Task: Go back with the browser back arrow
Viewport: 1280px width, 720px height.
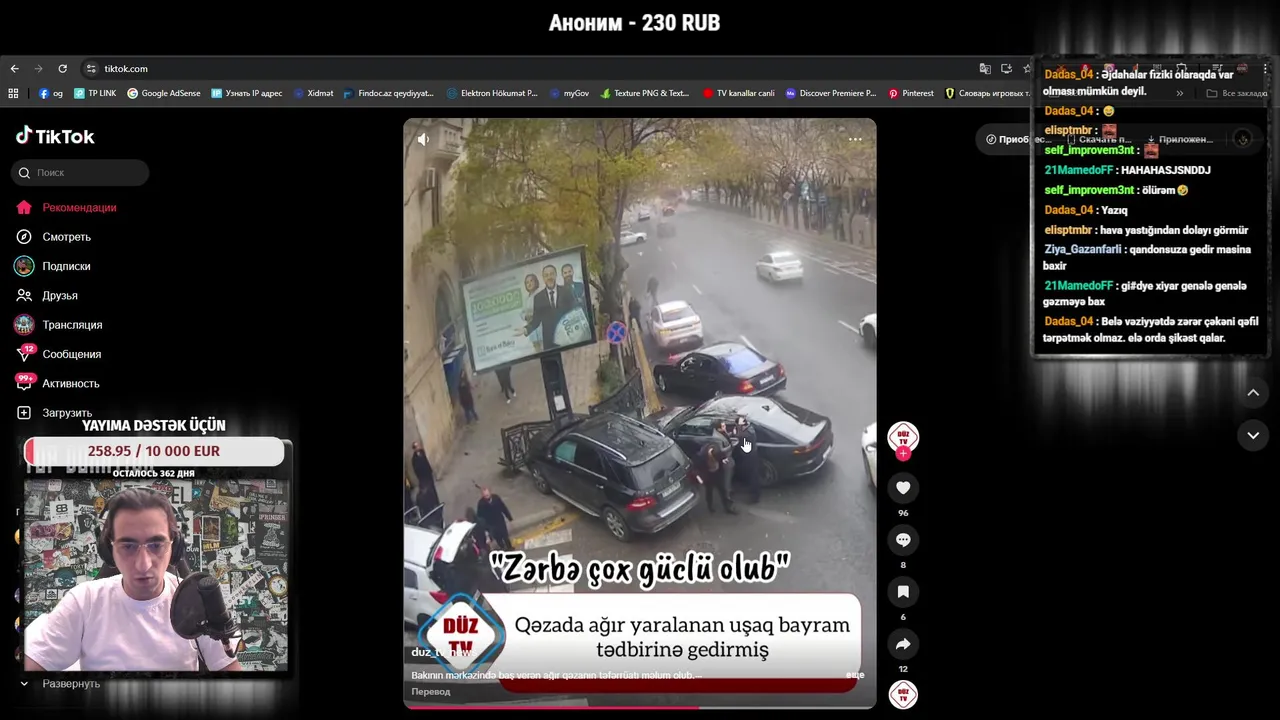Action: pyautogui.click(x=14, y=68)
